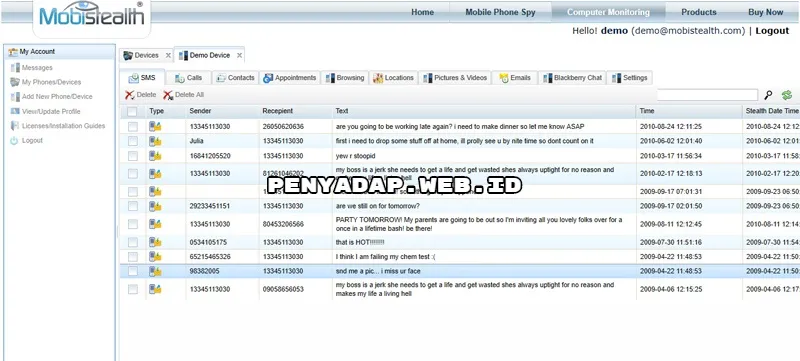800x361 pixels.
Task: Open Mobile Phone Spy page
Action: click(500, 12)
